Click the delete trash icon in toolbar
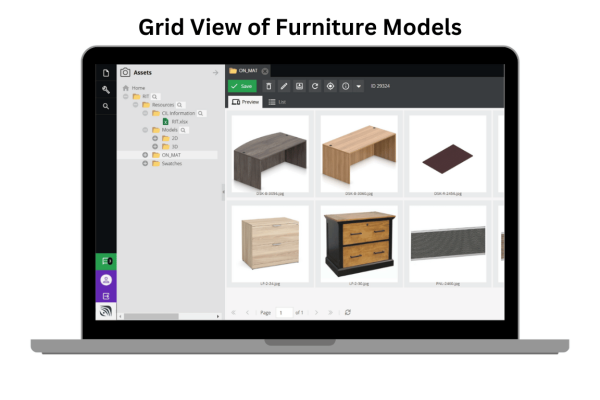The width and height of the screenshot is (600, 400). click(x=268, y=86)
